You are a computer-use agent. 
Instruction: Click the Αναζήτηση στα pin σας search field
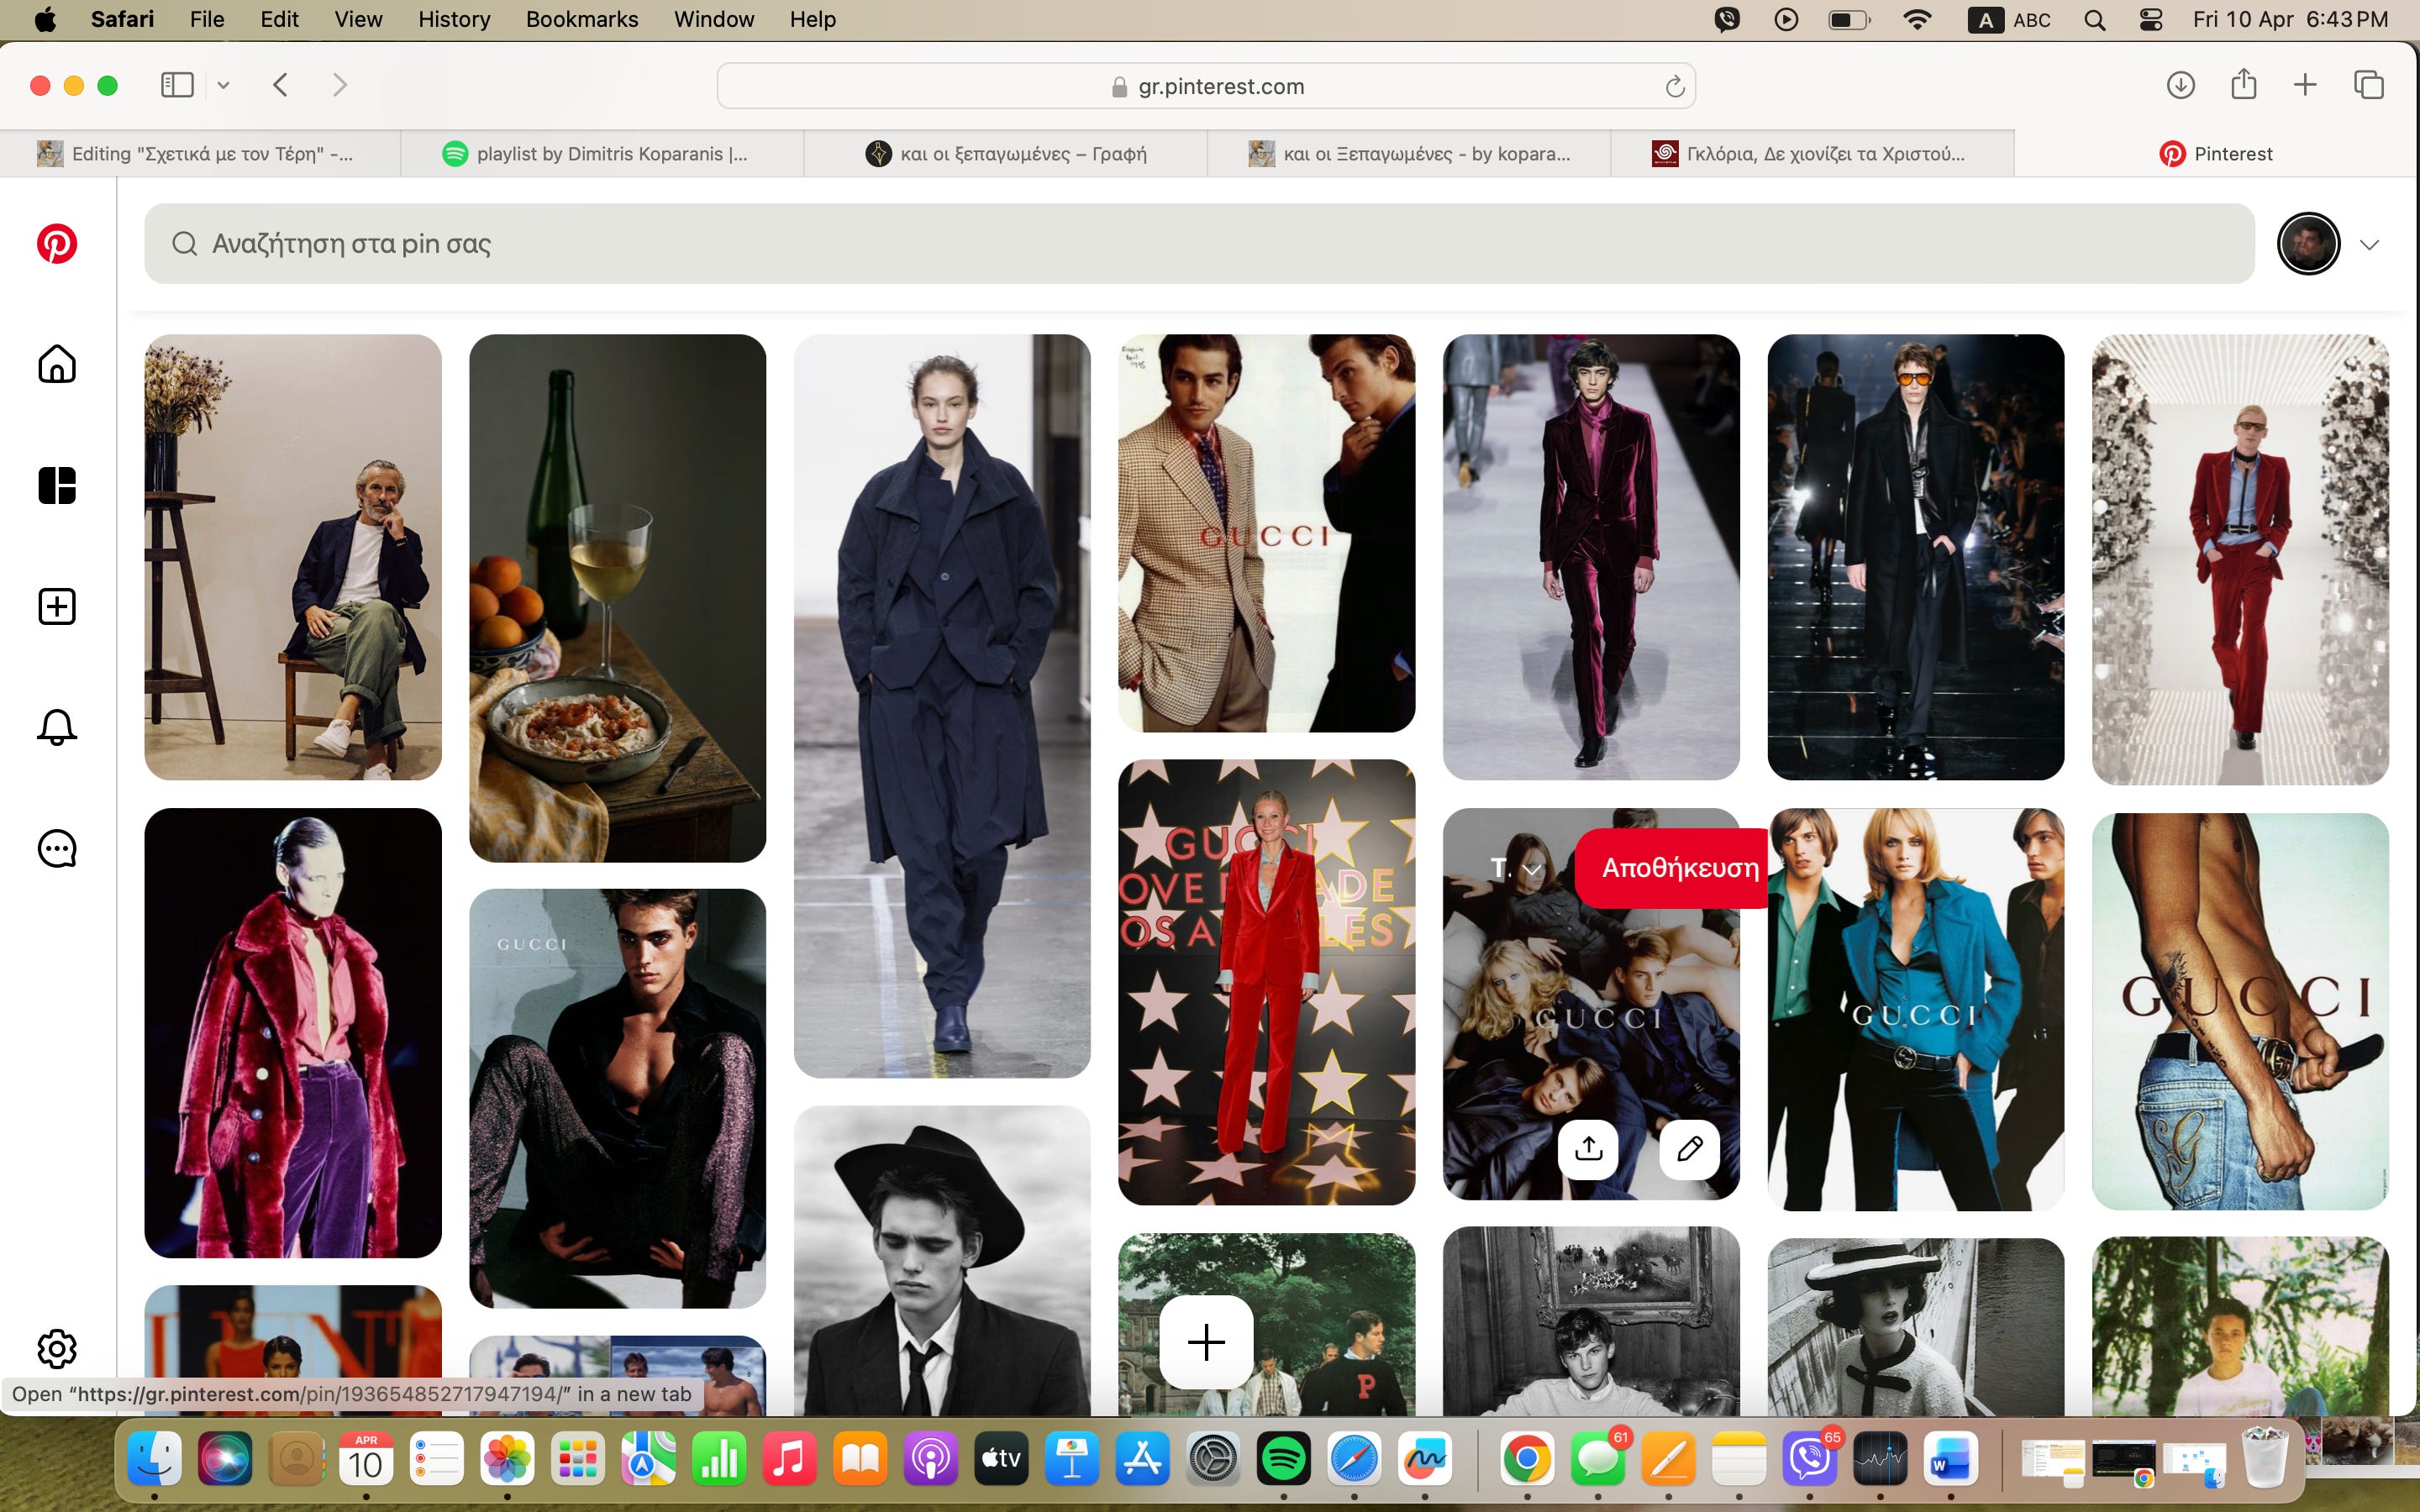point(1198,244)
